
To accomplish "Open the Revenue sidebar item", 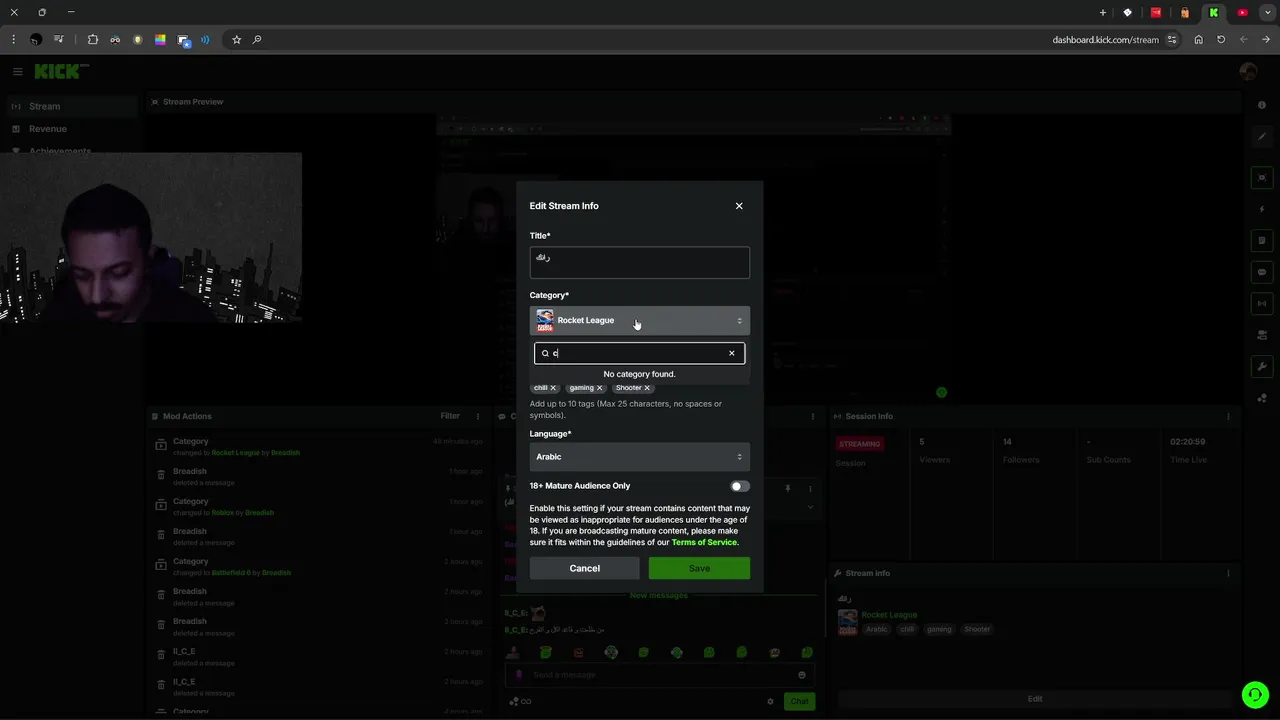I will [48, 129].
